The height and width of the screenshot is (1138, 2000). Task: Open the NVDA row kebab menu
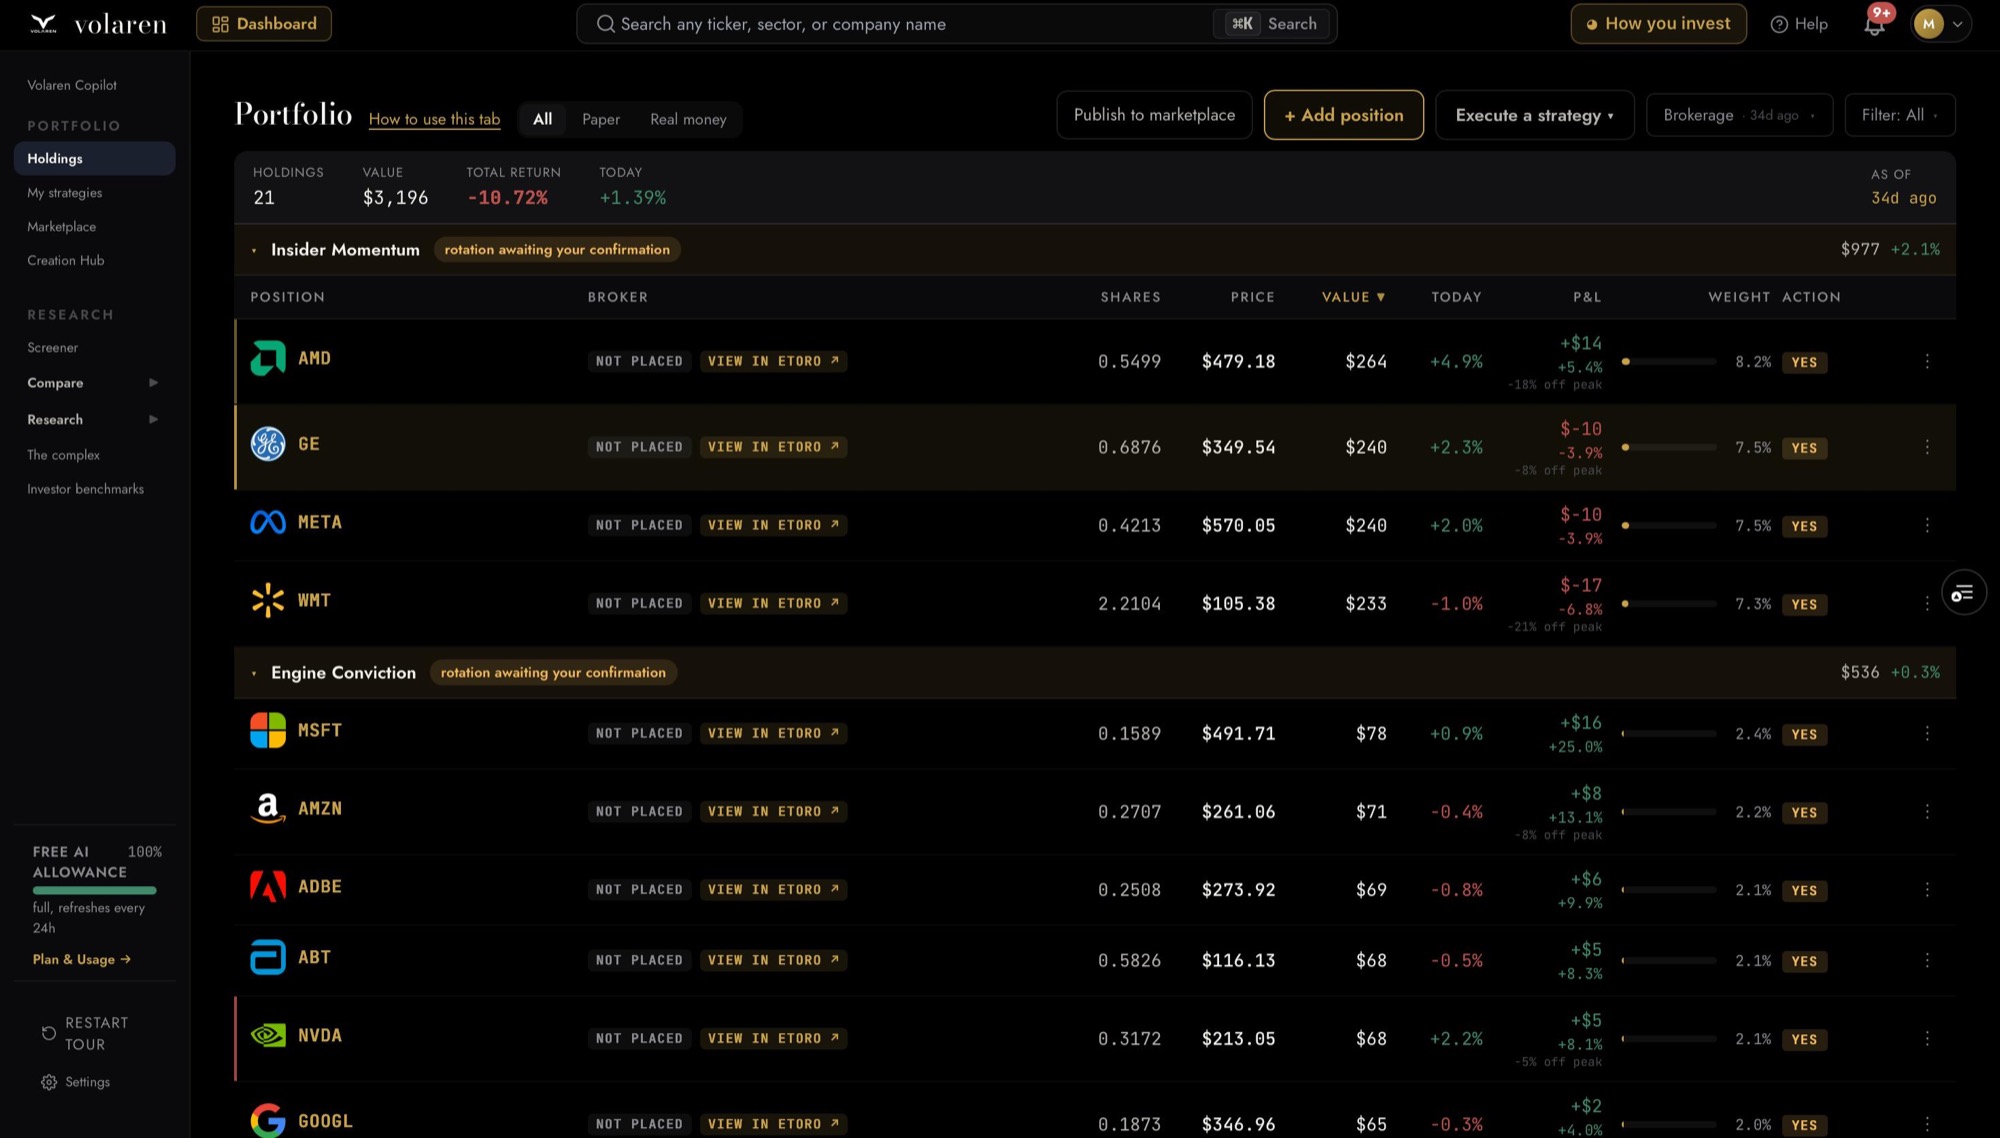pos(1927,1038)
